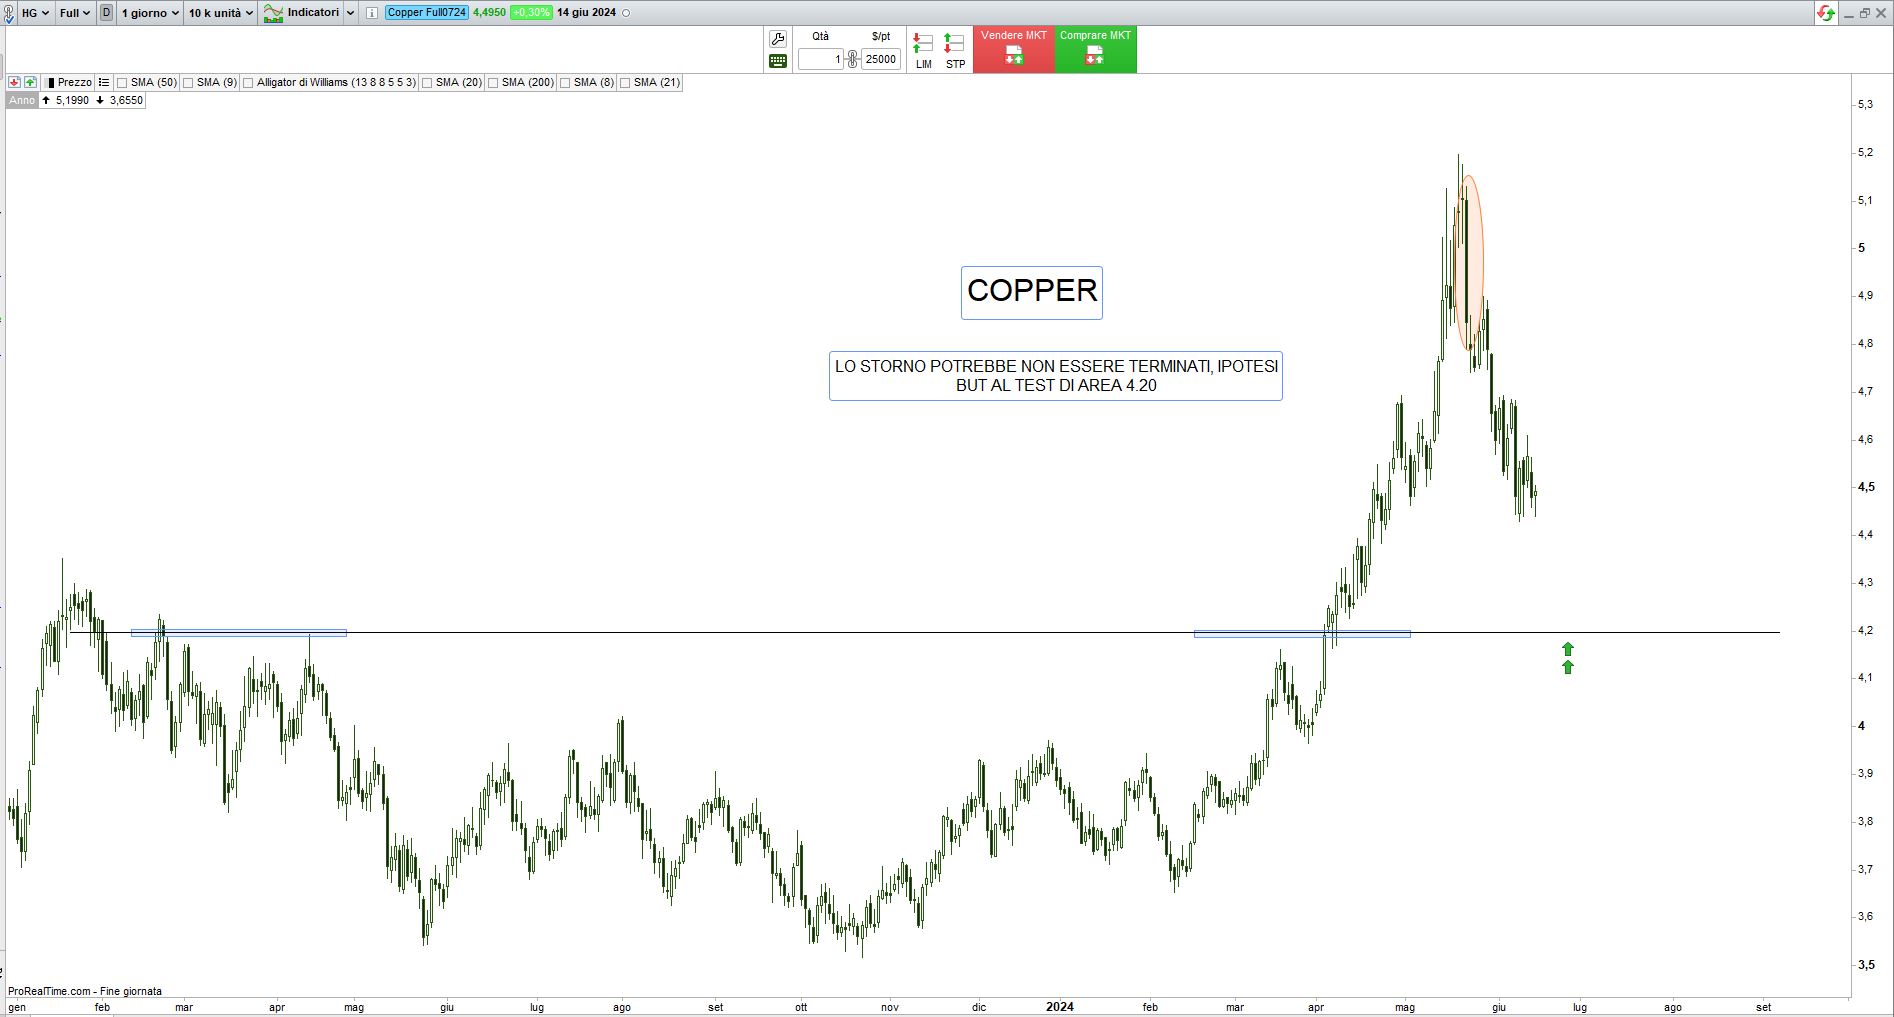The height and width of the screenshot is (1017, 1894).
Task: Open the Indicatori menu
Action: tap(309, 13)
